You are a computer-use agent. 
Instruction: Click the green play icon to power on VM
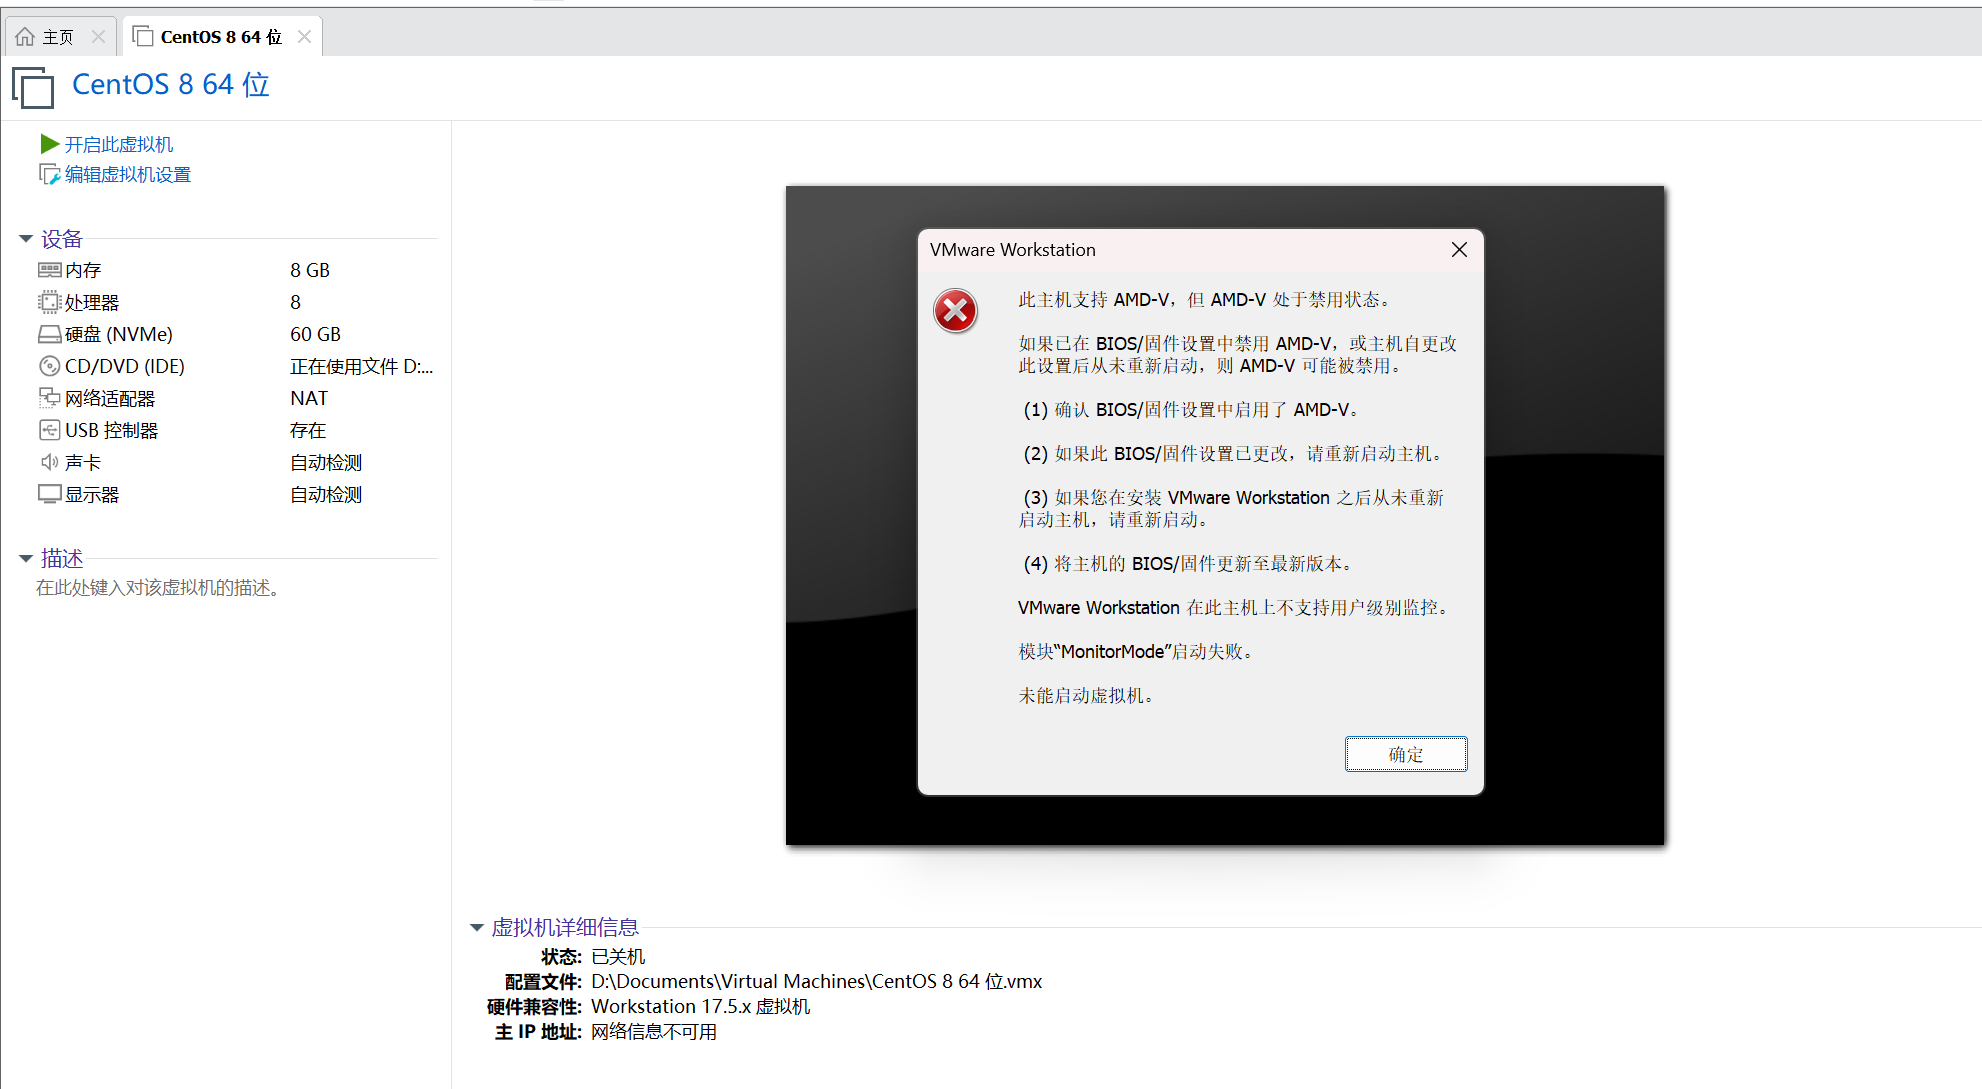tap(49, 144)
